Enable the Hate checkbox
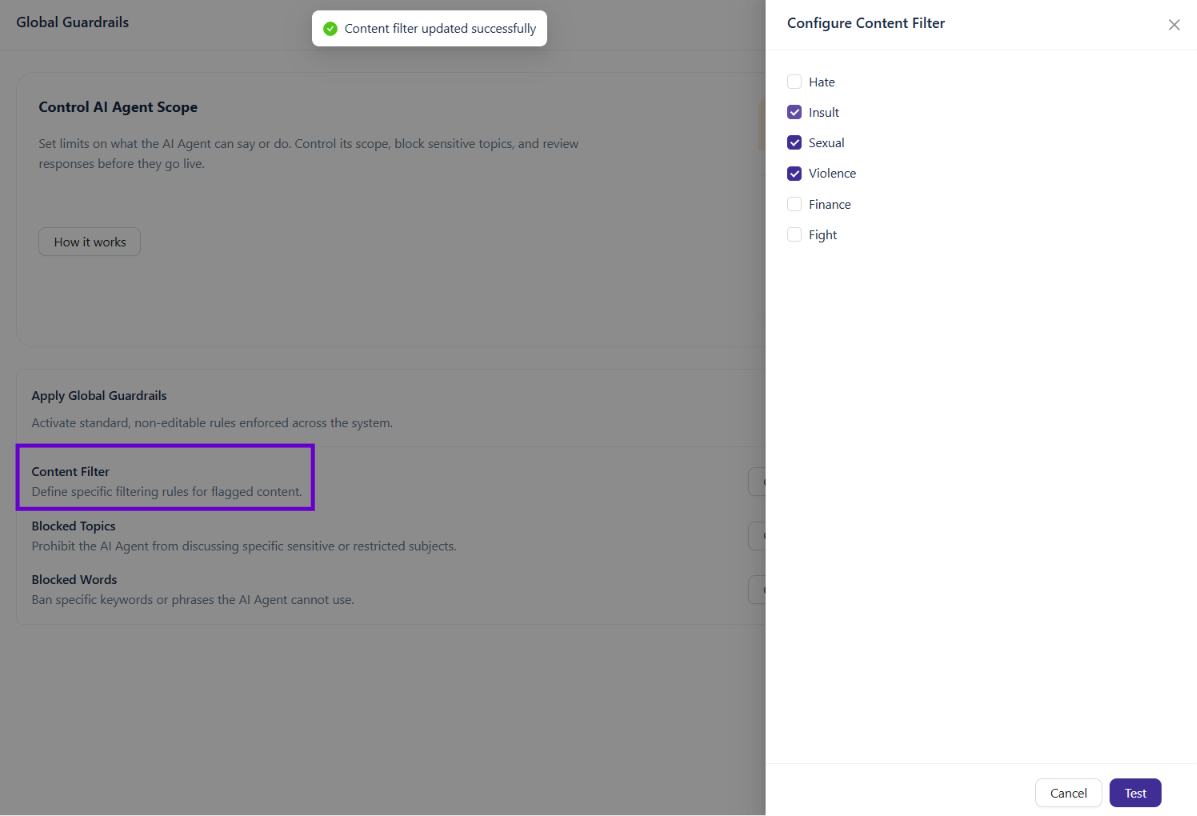The width and height of the screenshot is (1197, 816). pyautogui.click(x=794, y=82)
